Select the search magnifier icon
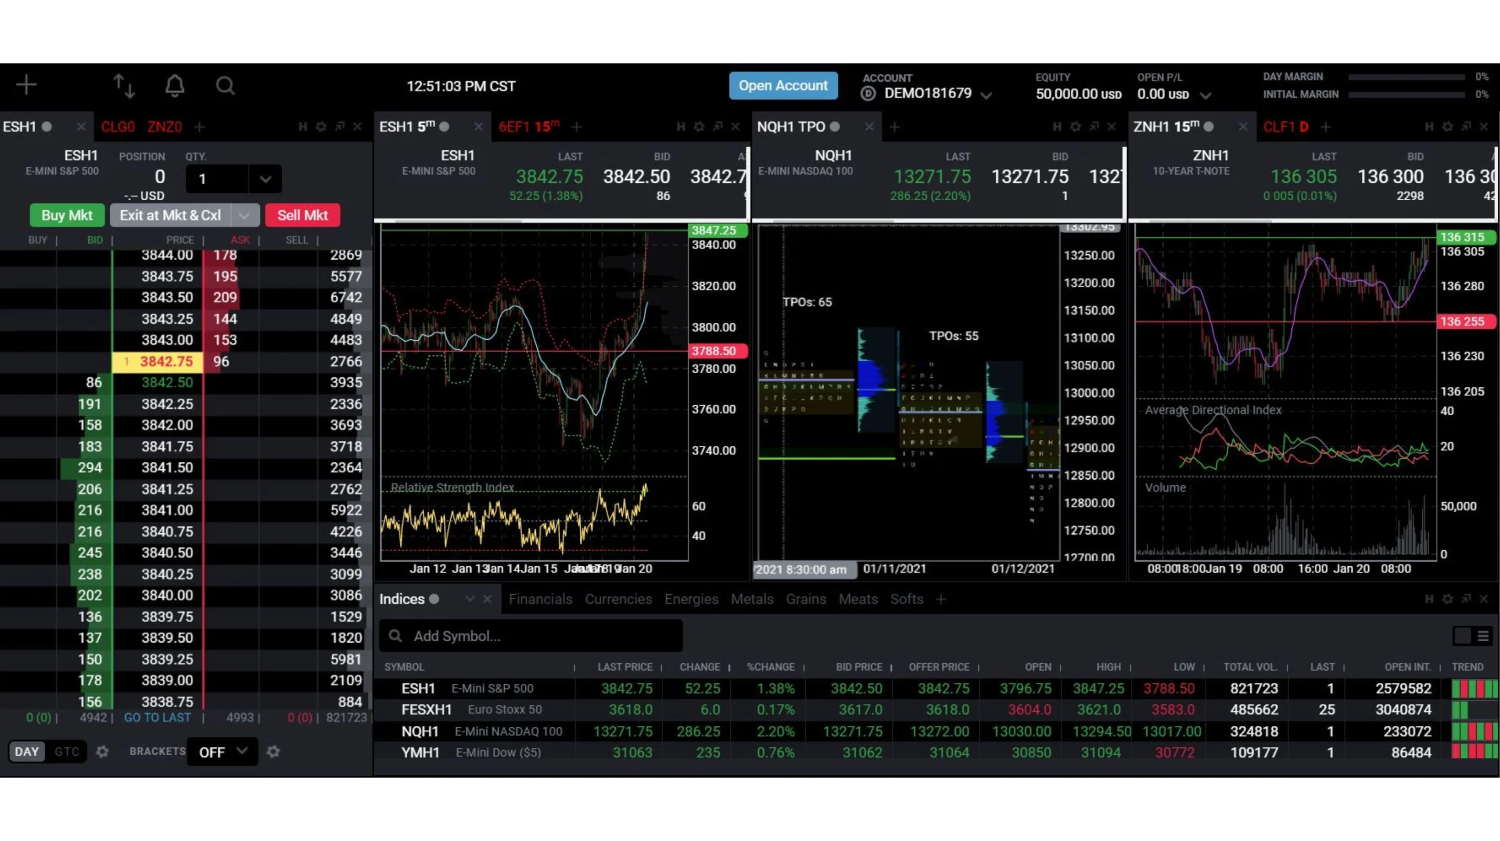Screen dimensions: 1500x841 coord(225,86)
